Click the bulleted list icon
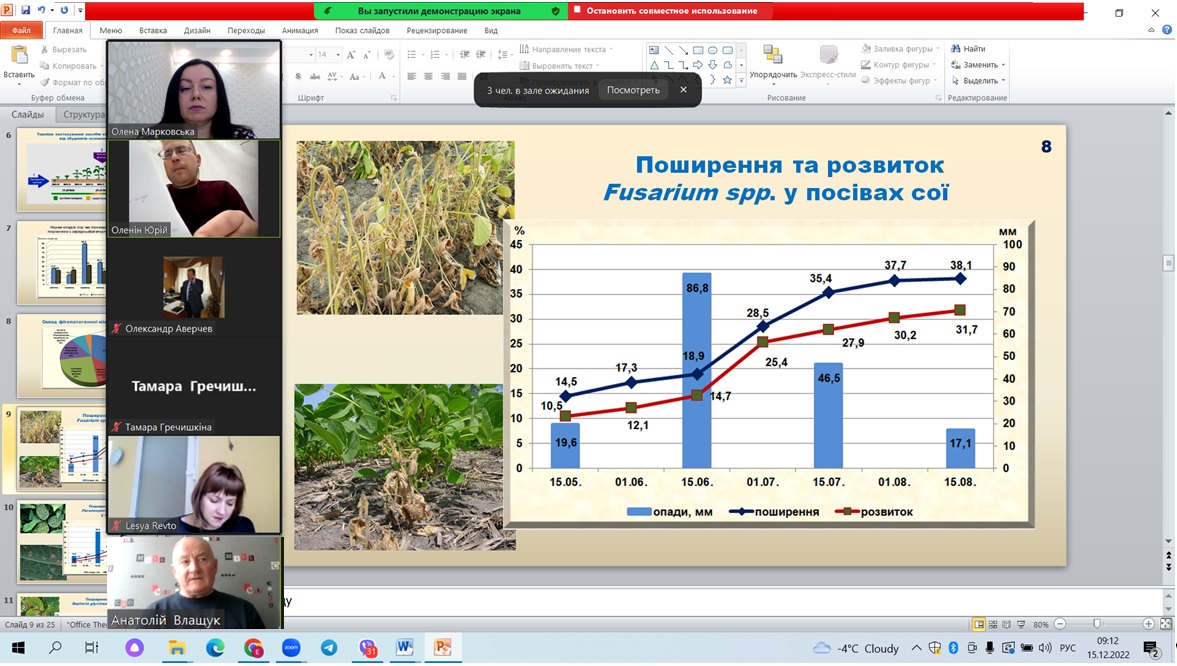The width and height of the screenshot is (1177, 666). [411, 55]
